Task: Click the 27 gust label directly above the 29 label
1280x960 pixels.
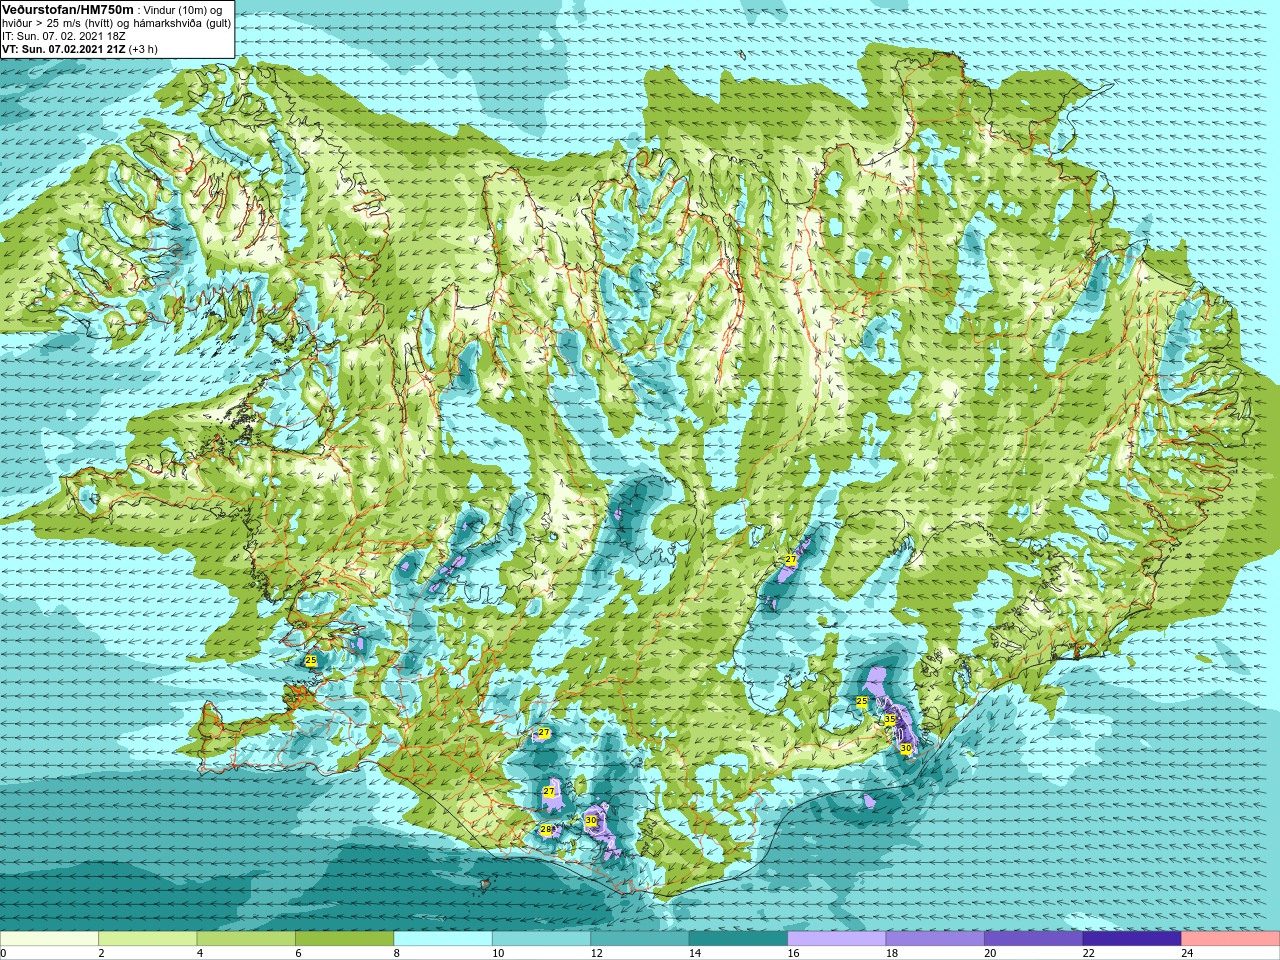Action: click(x=548, y=791)
